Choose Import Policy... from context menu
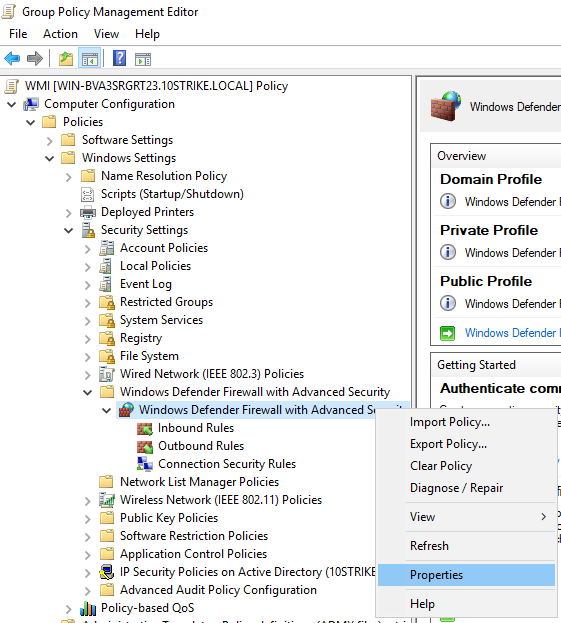561x623 pixels. point(466,422)
